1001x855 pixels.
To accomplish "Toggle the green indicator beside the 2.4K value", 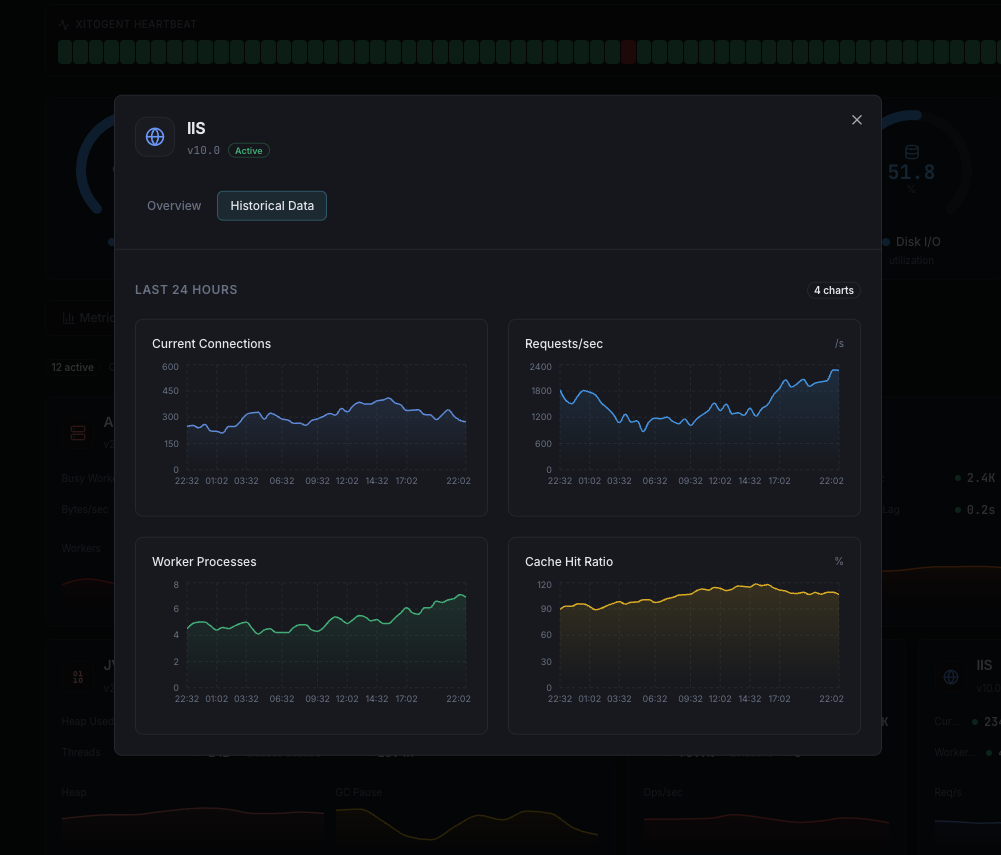I will [957, 478].
